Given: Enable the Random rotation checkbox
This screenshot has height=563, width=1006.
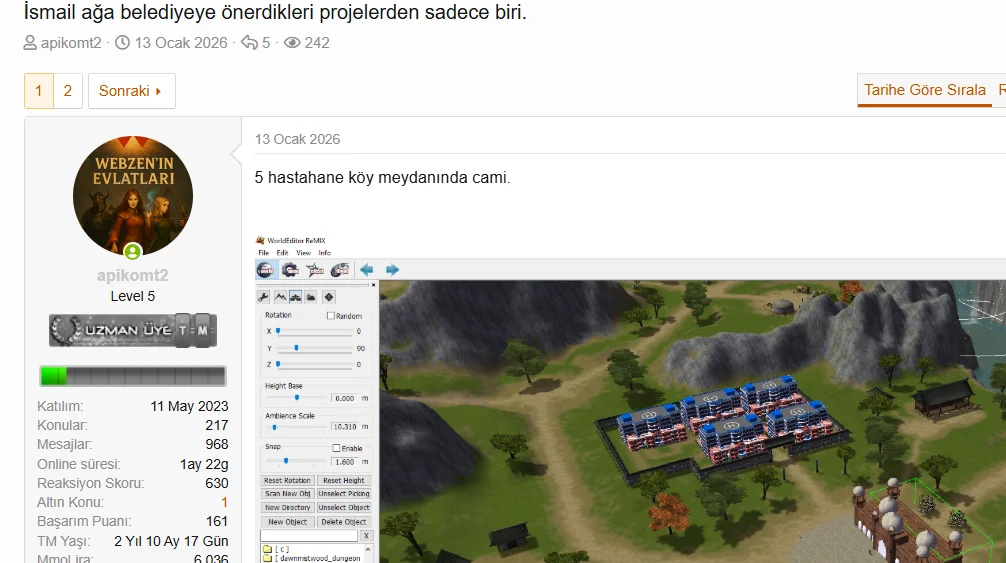Looking at the screenshot, I should [x=331, y=315].
